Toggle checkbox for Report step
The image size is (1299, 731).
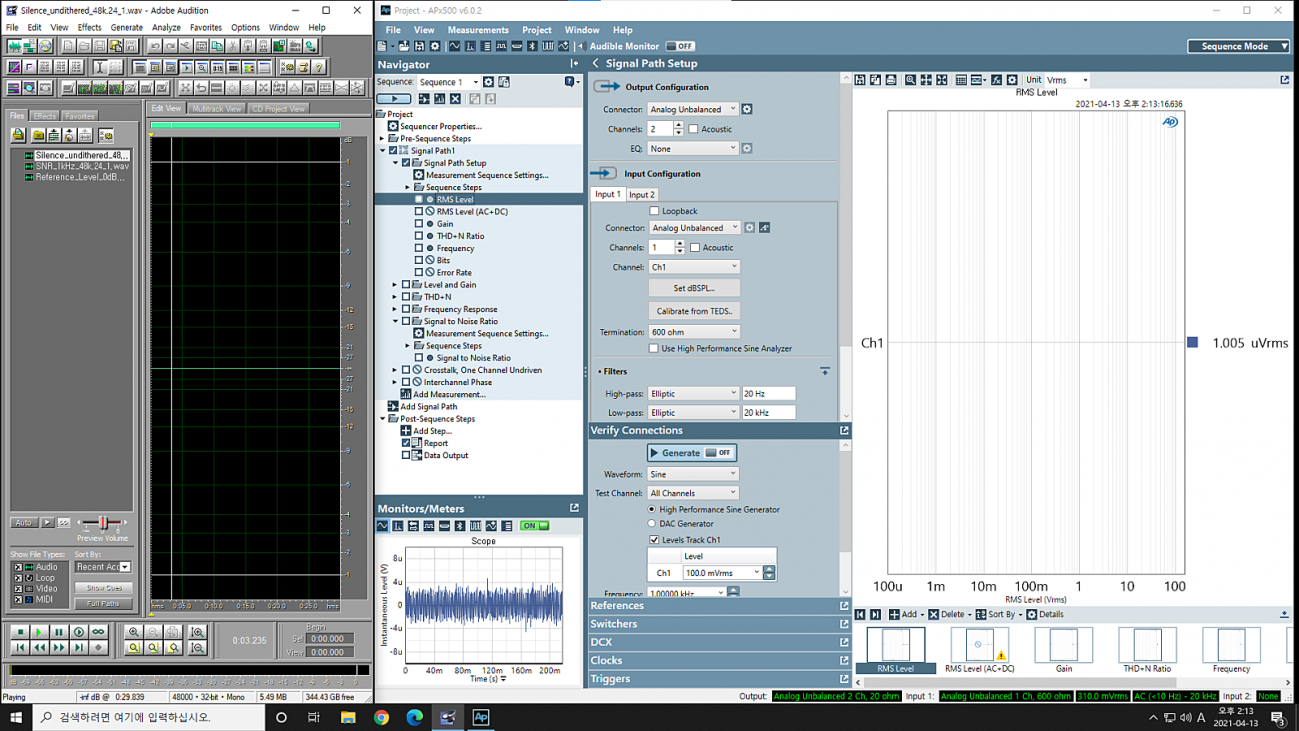406,443
